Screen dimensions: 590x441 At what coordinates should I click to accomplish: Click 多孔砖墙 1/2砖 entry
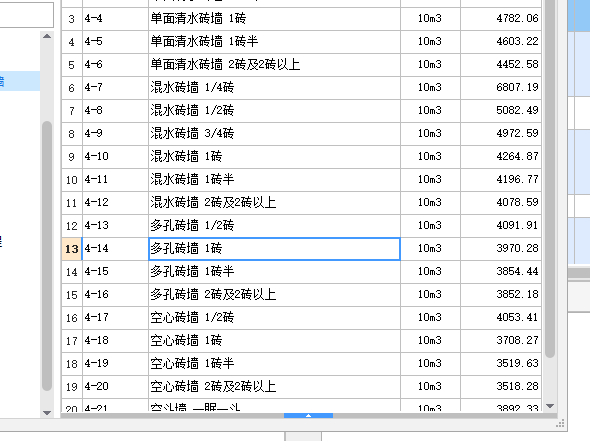click(x=274, y=225)
